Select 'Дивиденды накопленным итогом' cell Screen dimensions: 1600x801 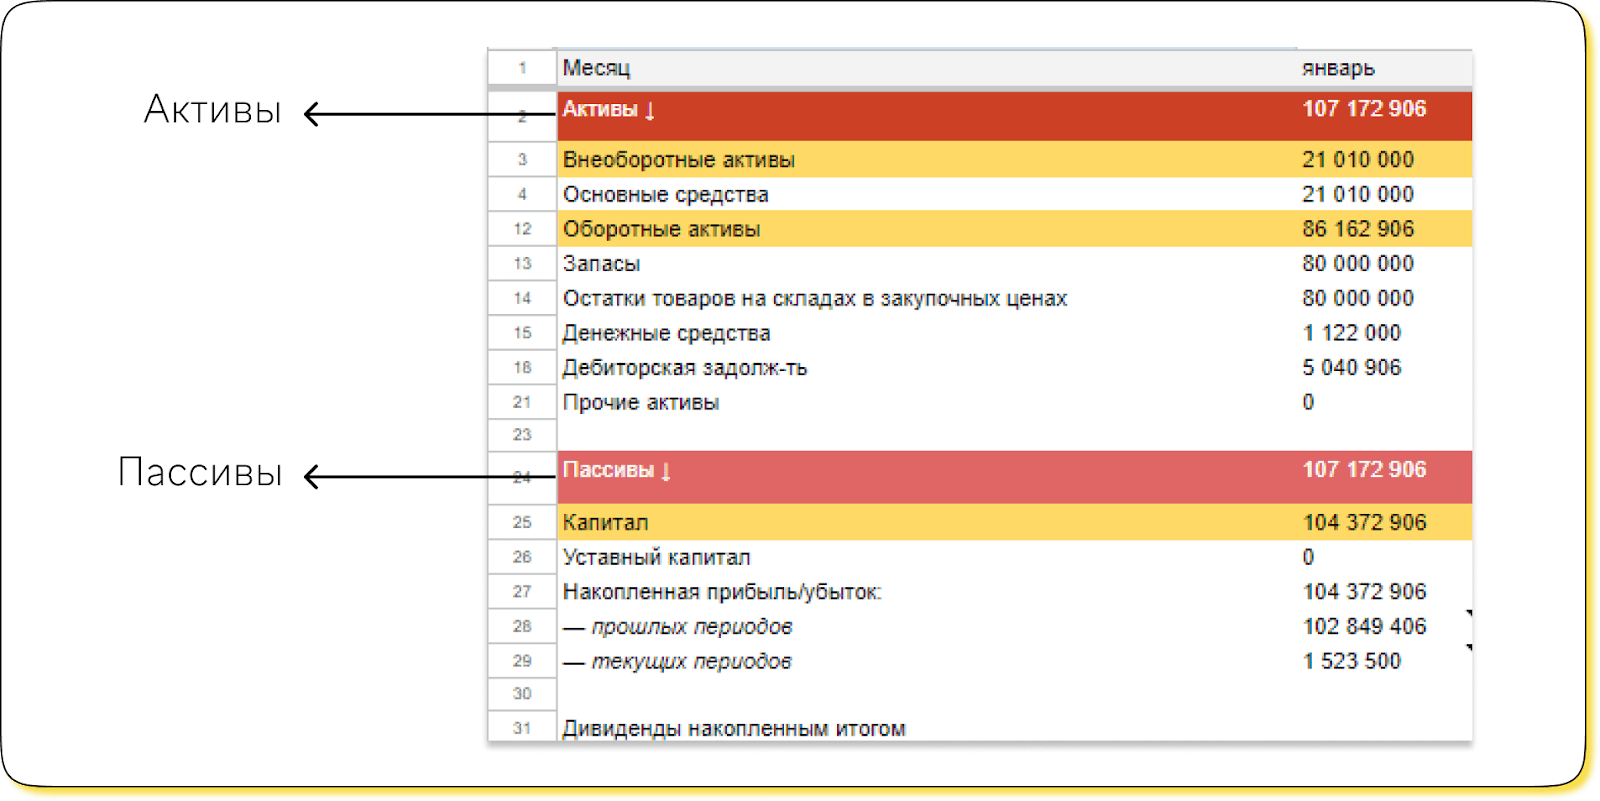733,728
